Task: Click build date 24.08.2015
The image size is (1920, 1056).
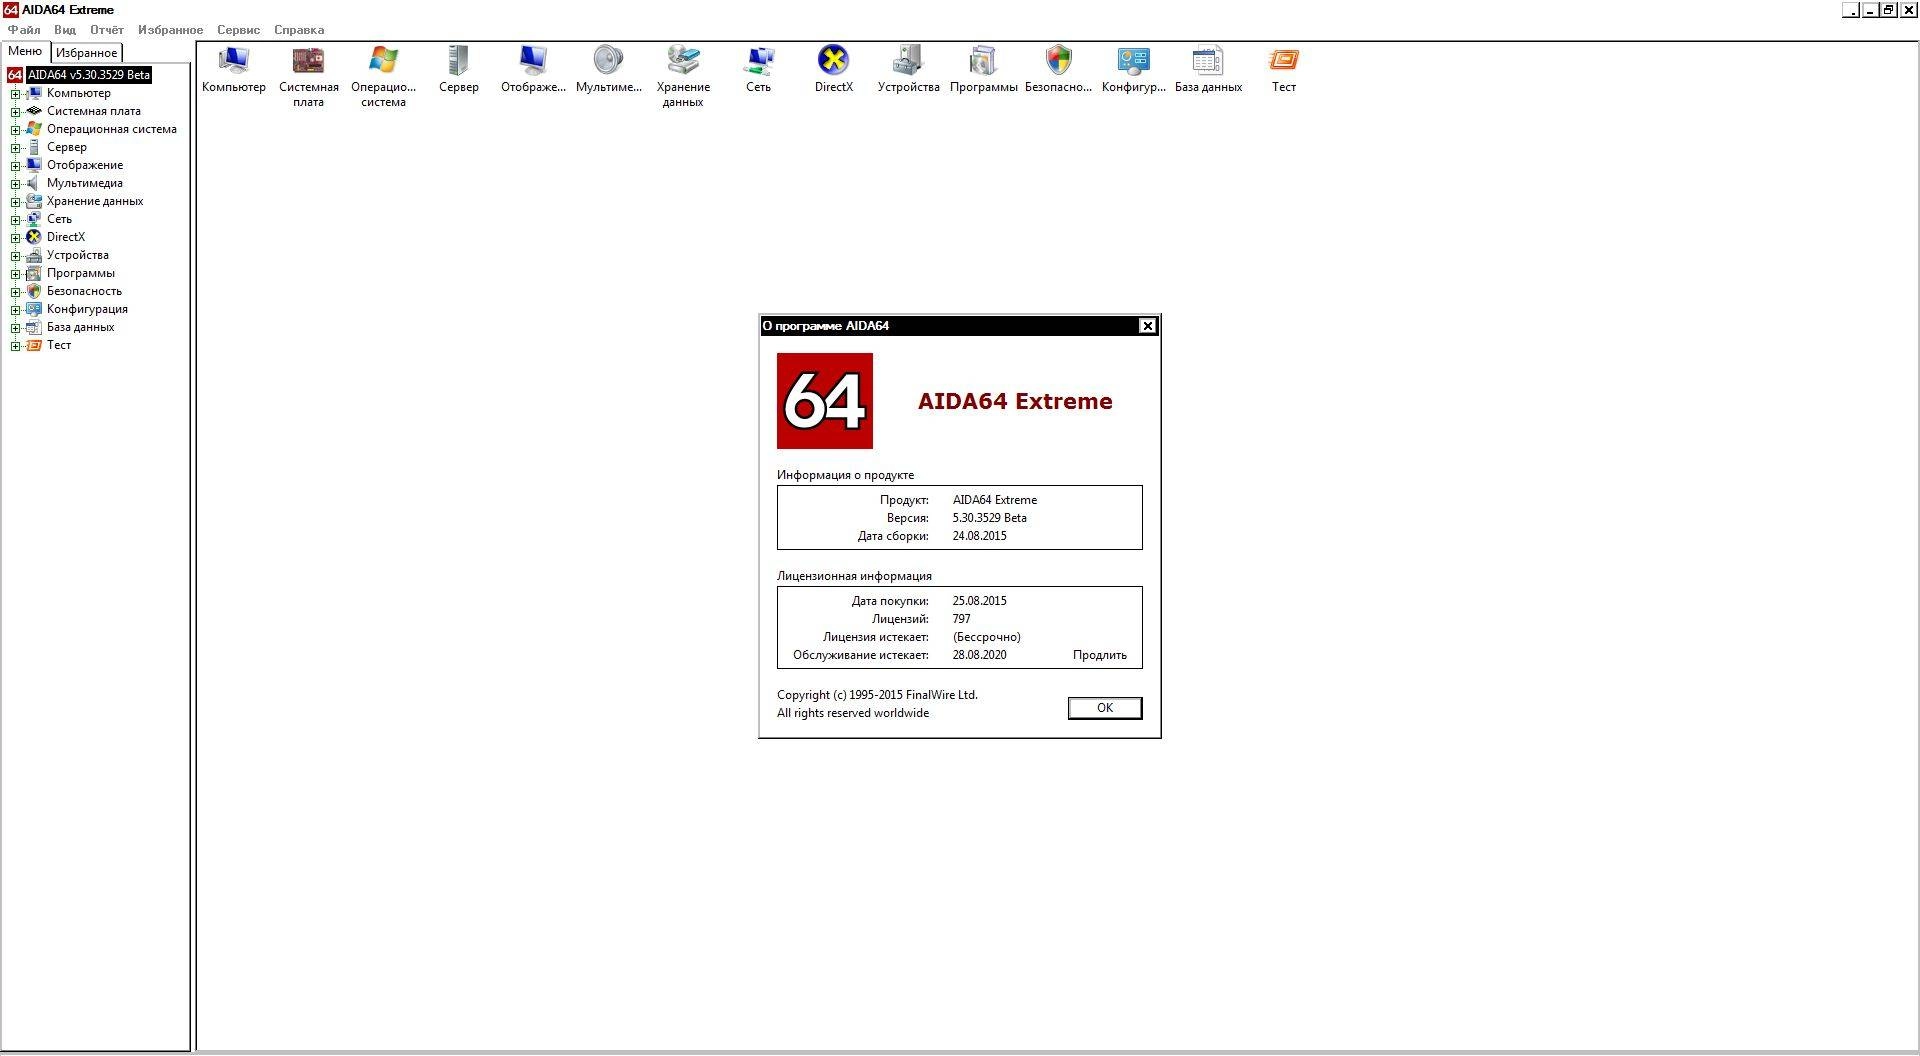Action: (979, 536)
